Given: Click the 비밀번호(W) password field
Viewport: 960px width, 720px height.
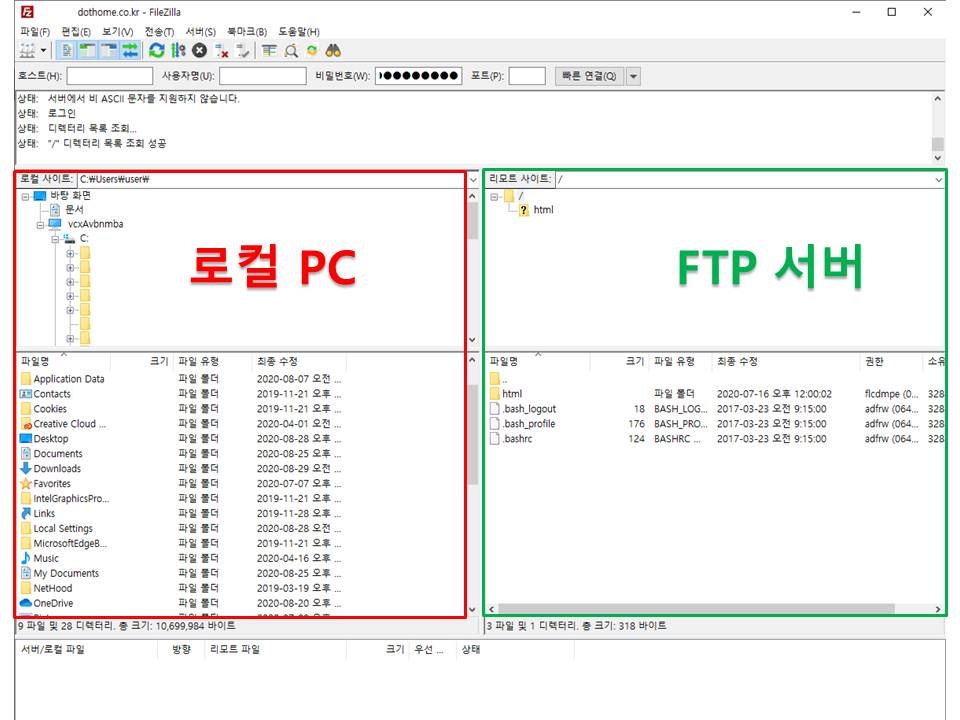Looking at the screenshot, I should click(419, 76).
